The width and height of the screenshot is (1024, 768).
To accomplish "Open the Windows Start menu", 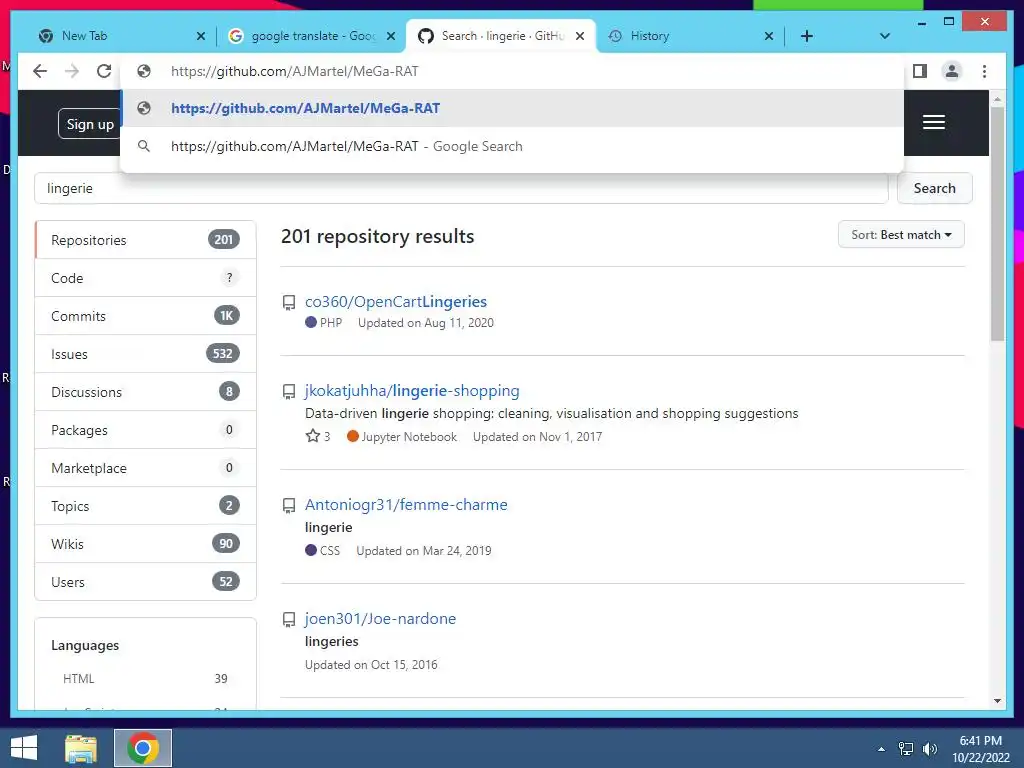I will pos(24,748).
